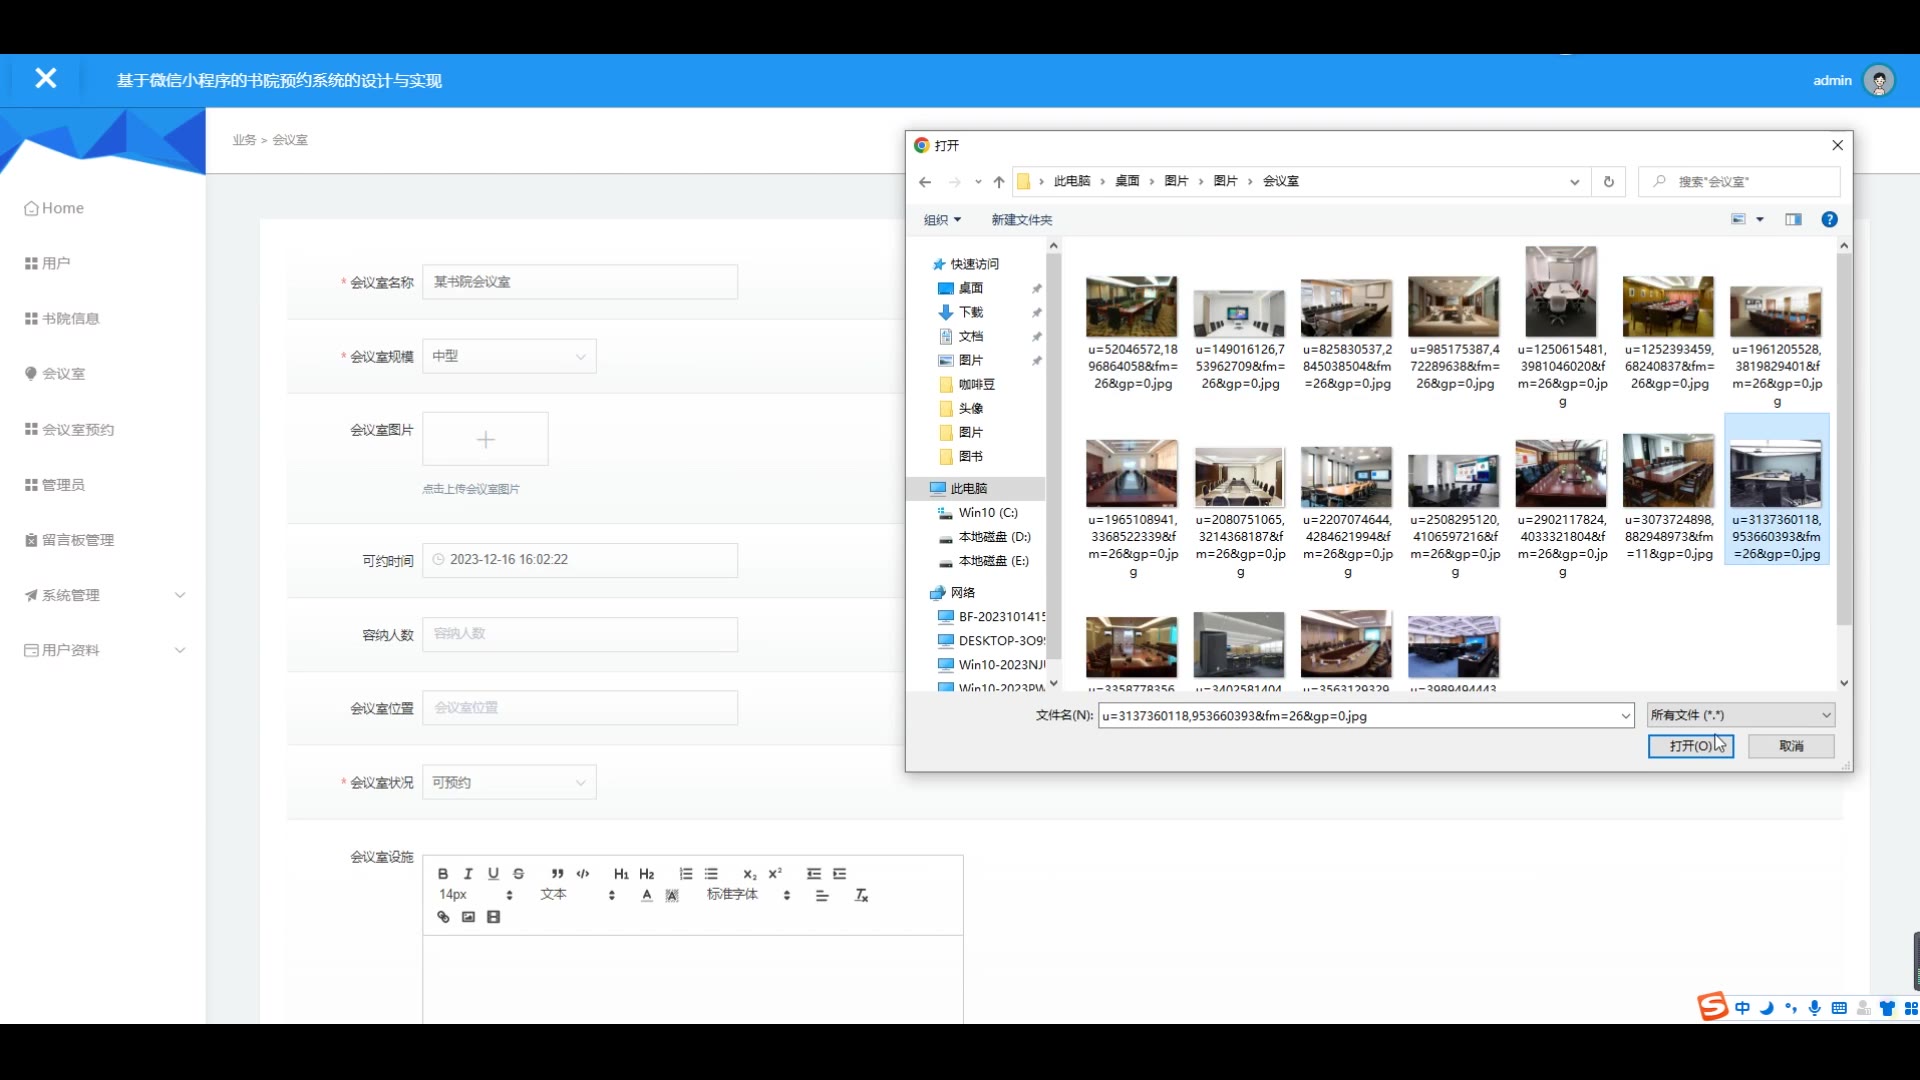Click the insert video icon in the editor
Image resolution: width=1920 pixels, height=1080 pixels.
click(493, 917)
